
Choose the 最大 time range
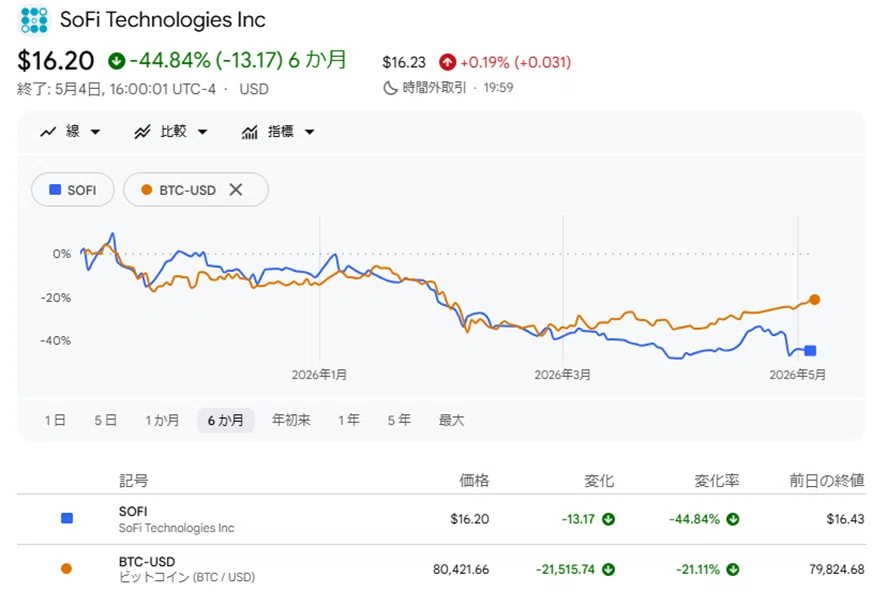[451, 420]
